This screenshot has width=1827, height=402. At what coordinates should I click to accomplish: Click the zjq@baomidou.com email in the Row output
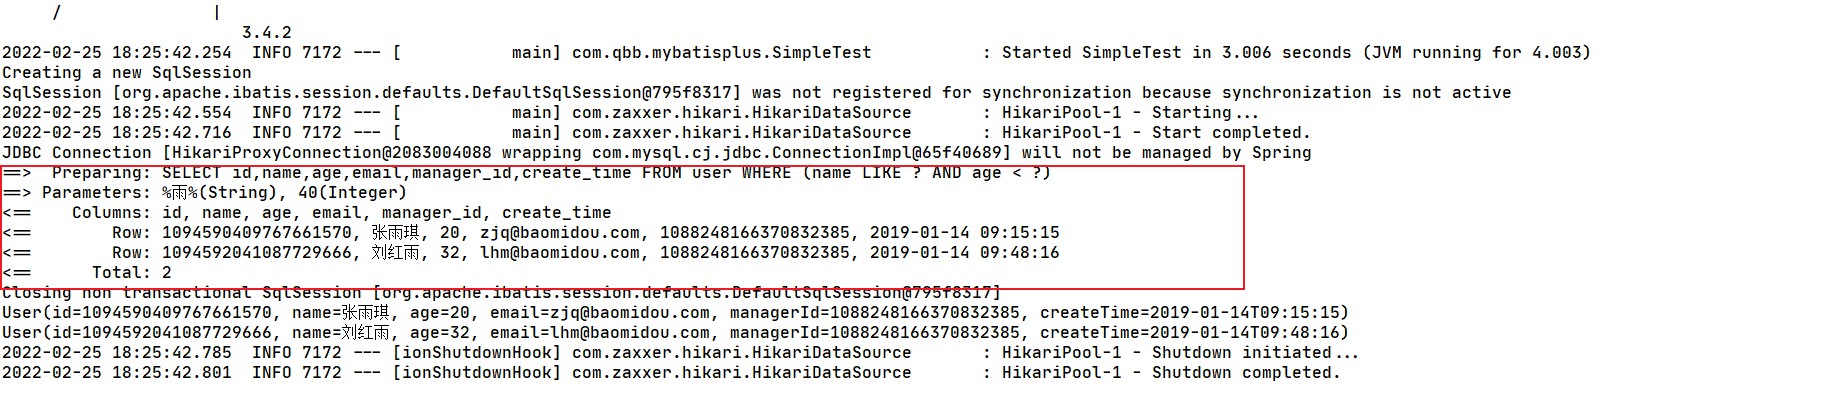click(560, 233)
